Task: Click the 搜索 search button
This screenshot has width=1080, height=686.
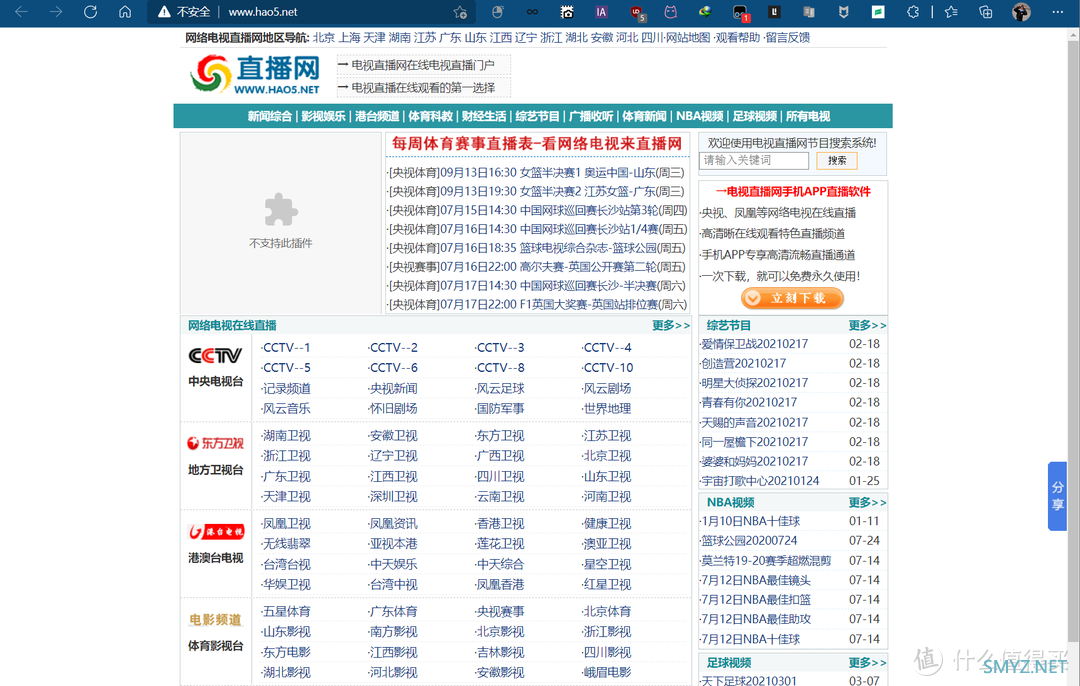Action: point(837,160)
